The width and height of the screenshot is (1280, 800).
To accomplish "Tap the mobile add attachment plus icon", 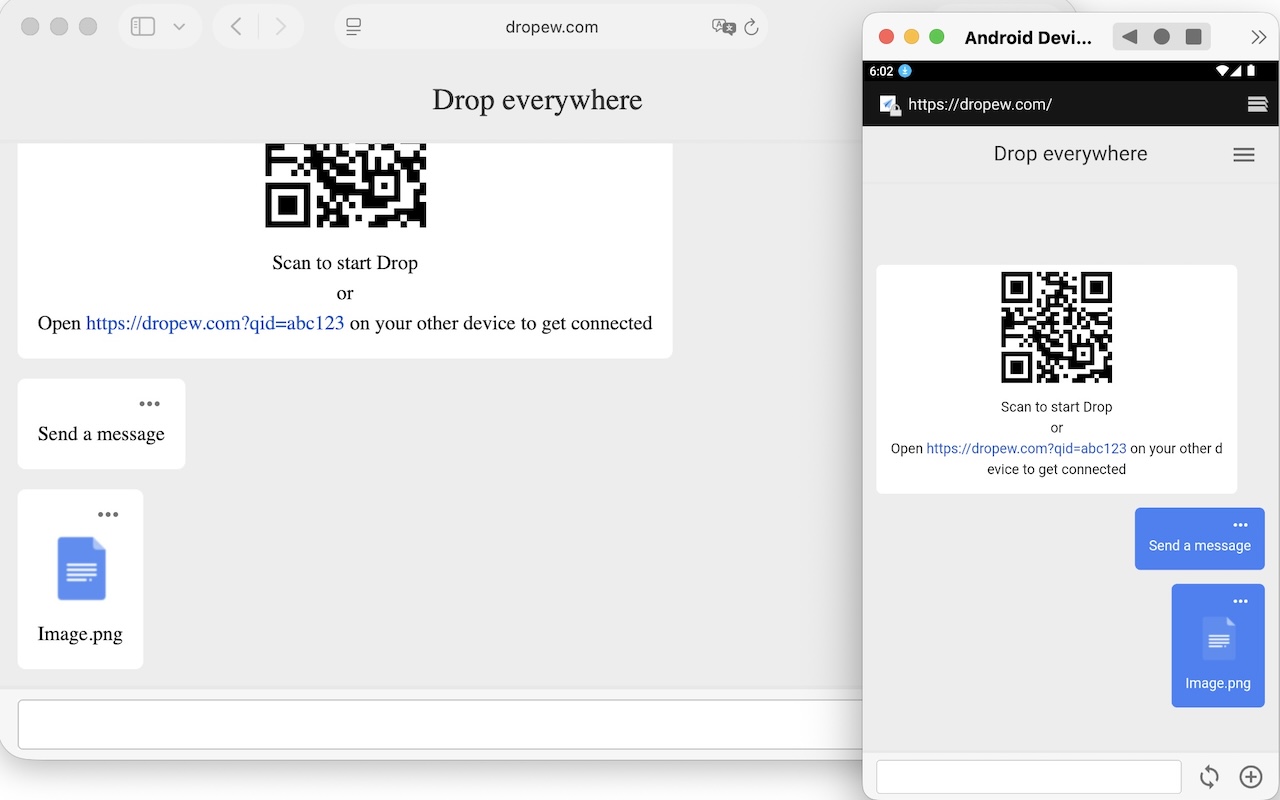I will point(1251,777).
